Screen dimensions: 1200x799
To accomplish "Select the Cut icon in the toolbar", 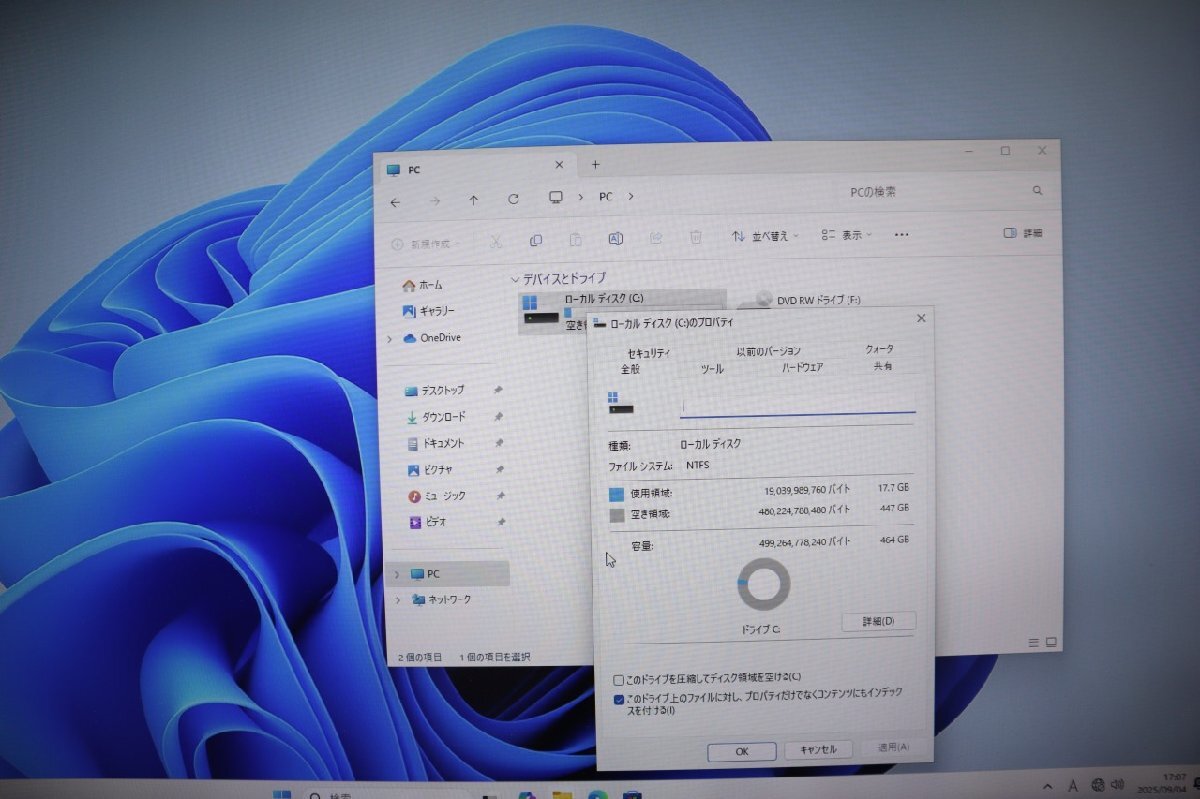I will pyautogui.click(x=496, y=239).
